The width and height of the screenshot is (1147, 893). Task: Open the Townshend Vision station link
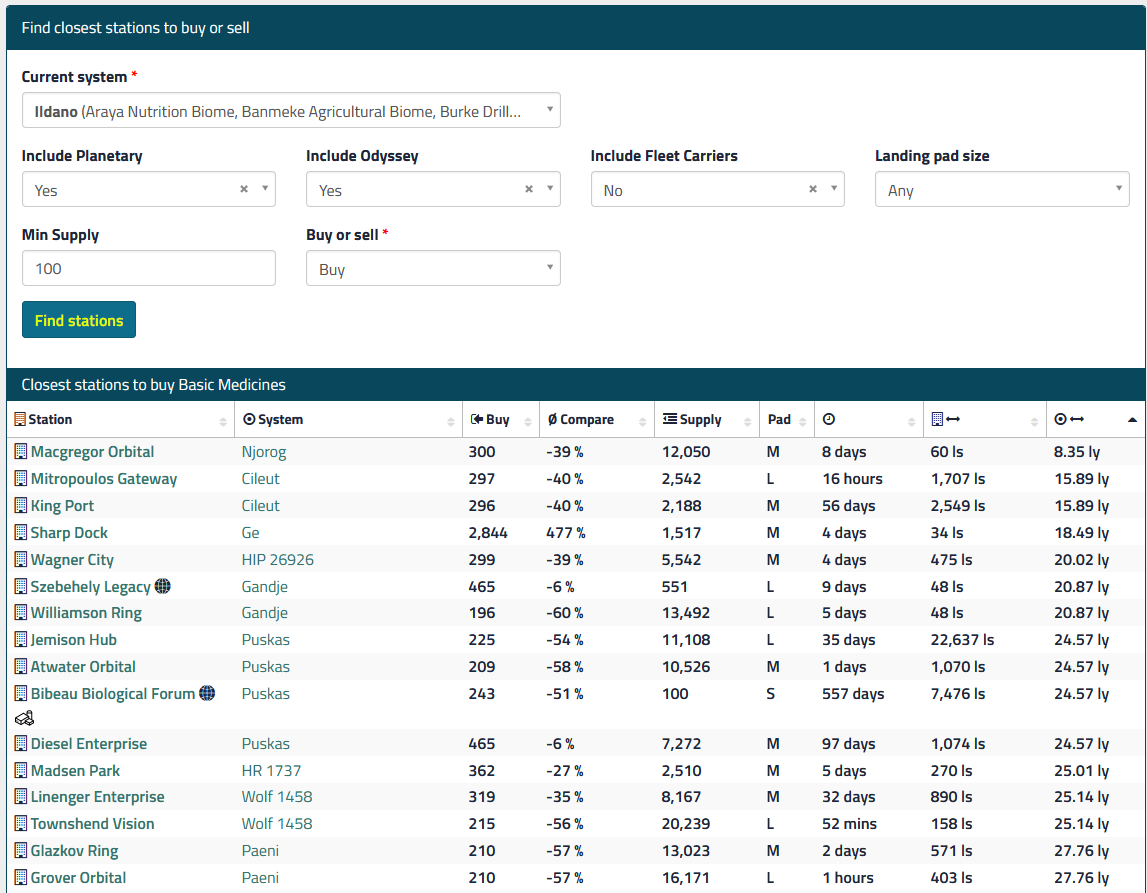pos(92,824)
